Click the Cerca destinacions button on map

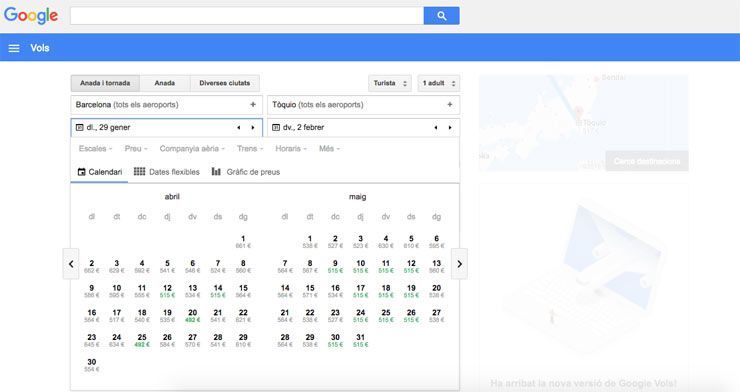coord(647,161)
